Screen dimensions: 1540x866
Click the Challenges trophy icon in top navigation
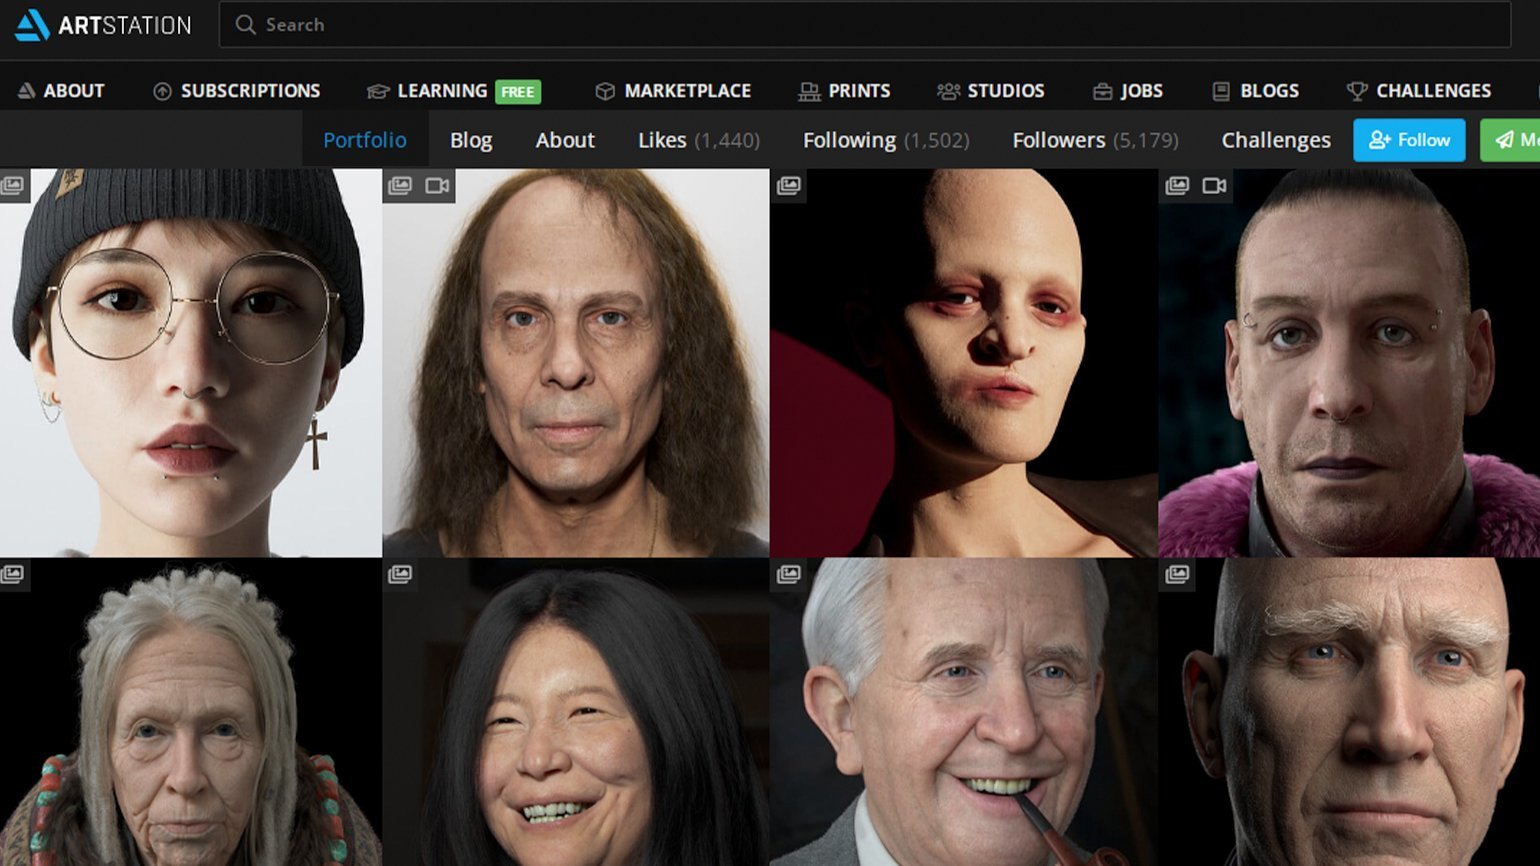pyautogui.click(x=1356, y=91)
